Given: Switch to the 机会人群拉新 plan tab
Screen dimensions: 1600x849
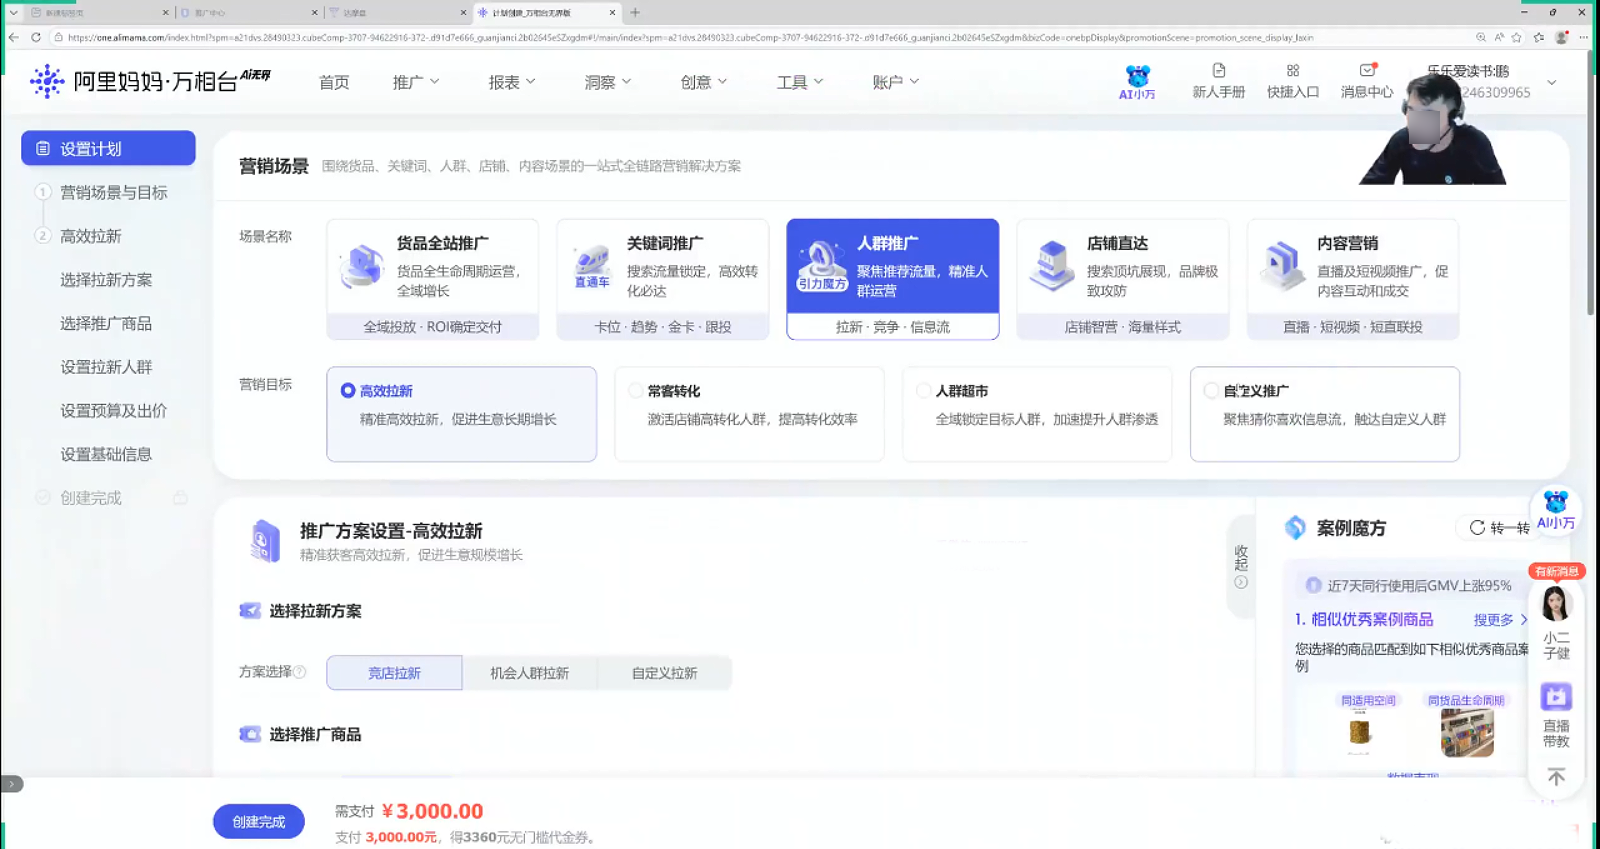Looking at the screenshot, I should (529, 673).
